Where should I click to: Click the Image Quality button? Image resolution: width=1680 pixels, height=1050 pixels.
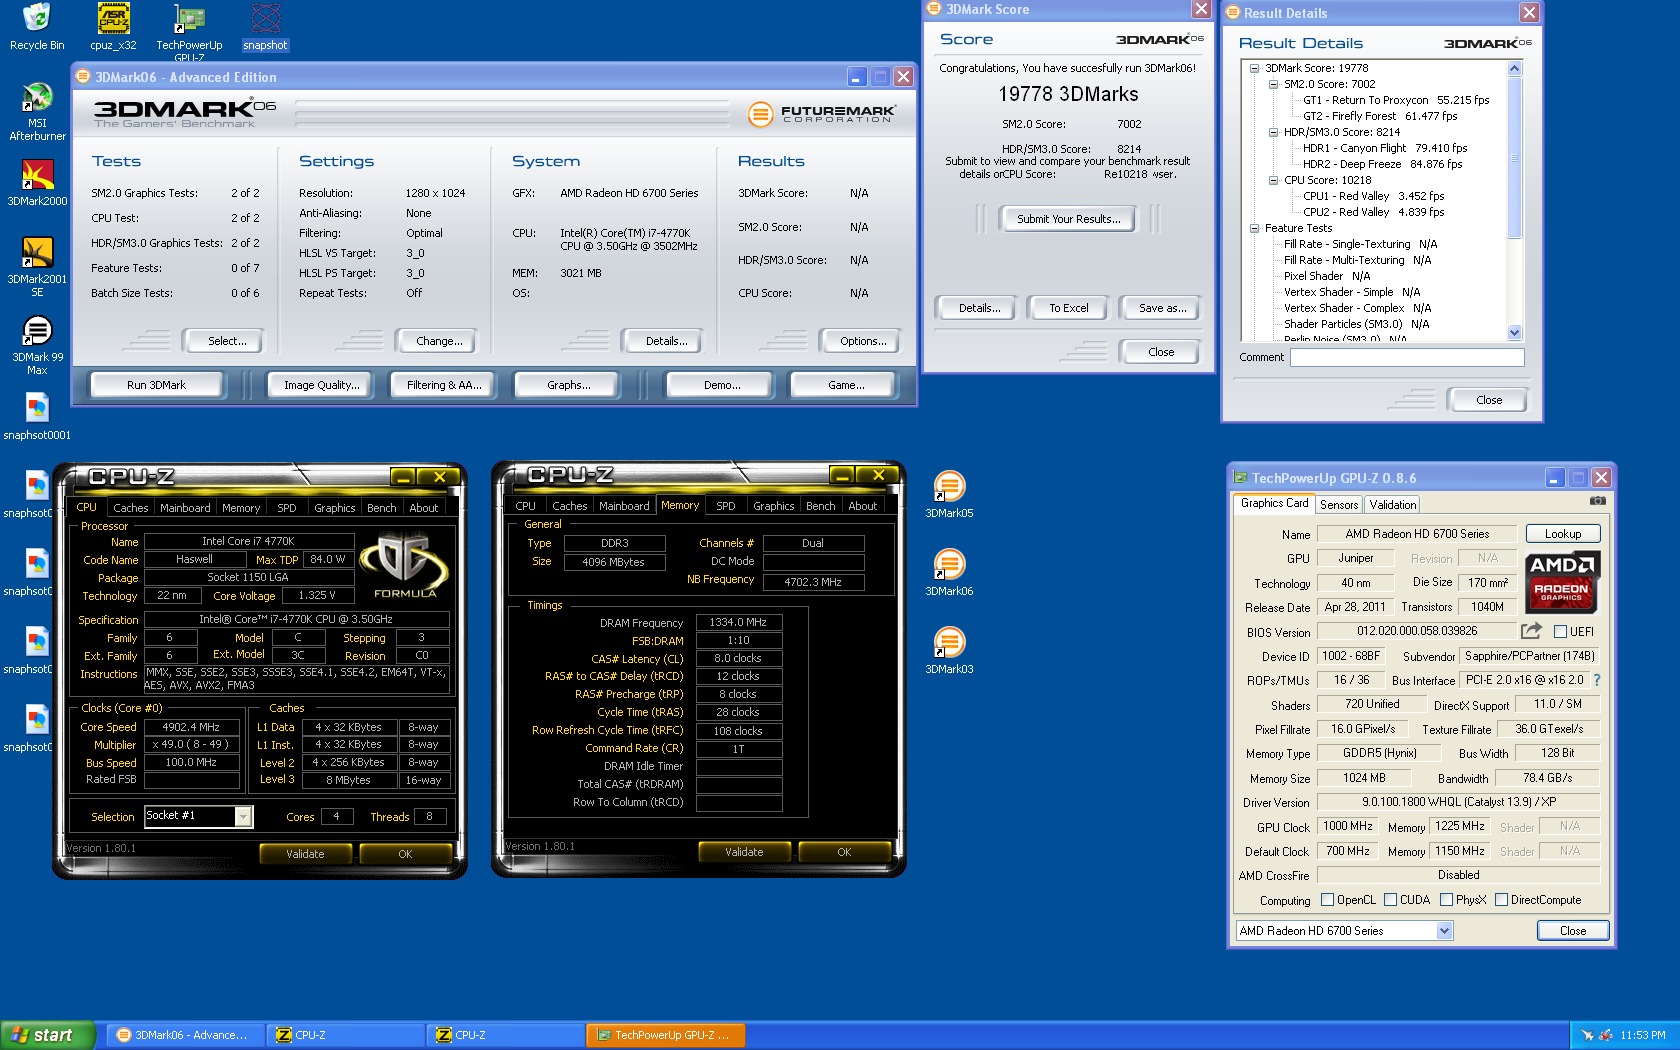pyautogui.click(x=321, y=385)
